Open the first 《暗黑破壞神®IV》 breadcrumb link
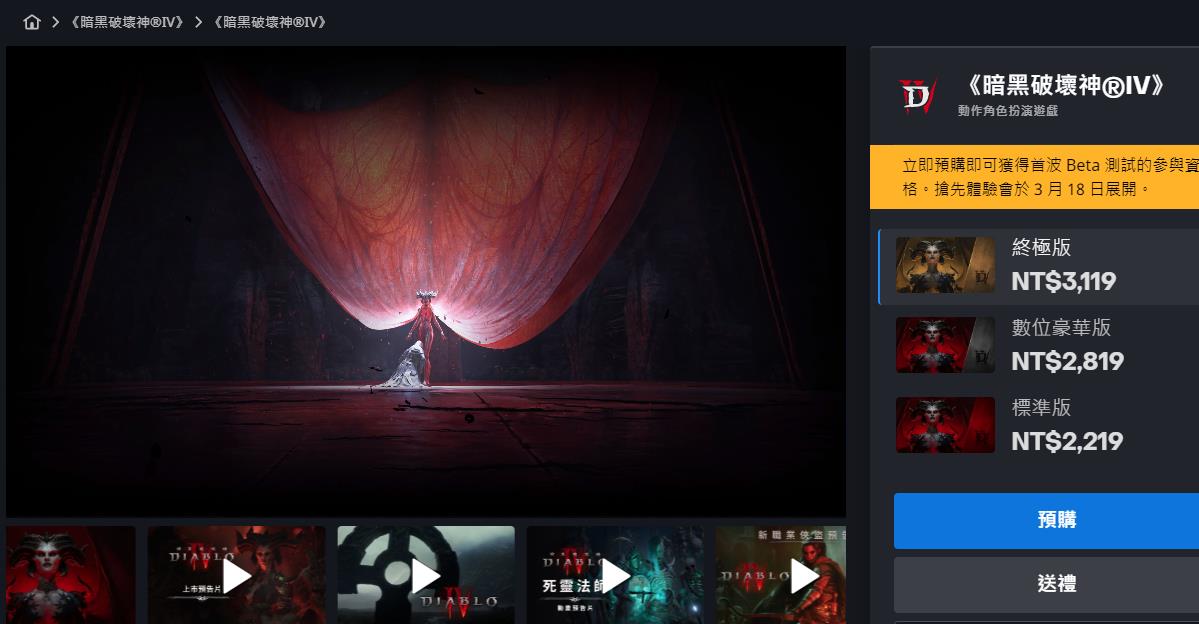 click(x=127, y=22)
